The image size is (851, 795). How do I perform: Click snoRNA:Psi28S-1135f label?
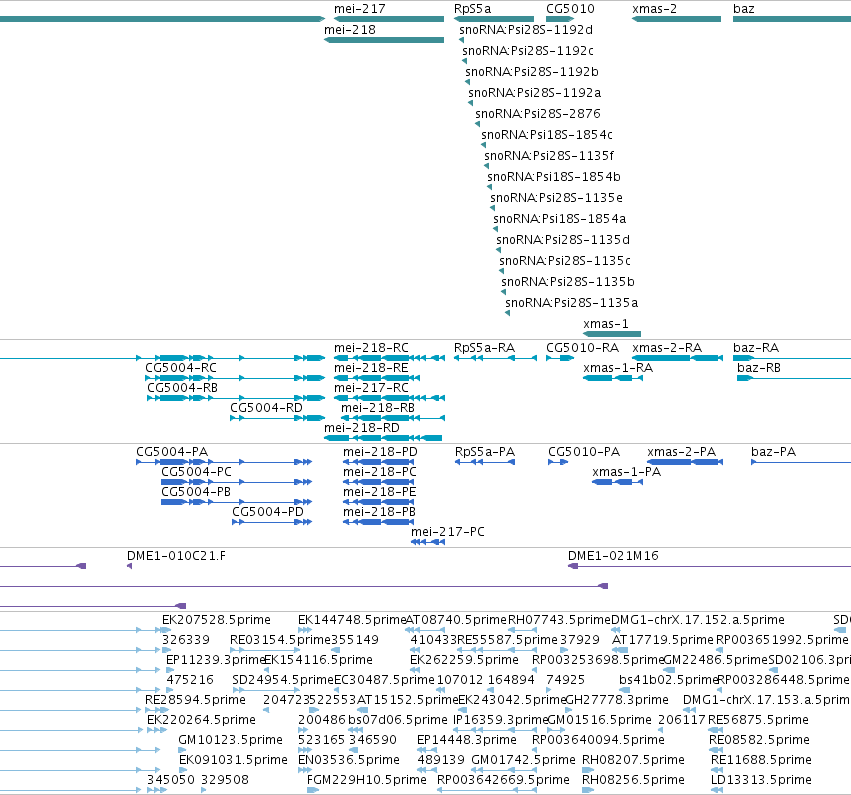point(549,156)
